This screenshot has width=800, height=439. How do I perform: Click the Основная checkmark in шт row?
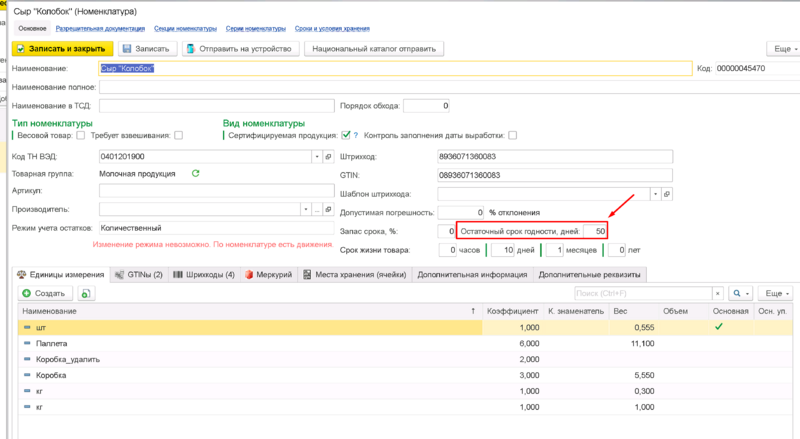coord(718,327)
